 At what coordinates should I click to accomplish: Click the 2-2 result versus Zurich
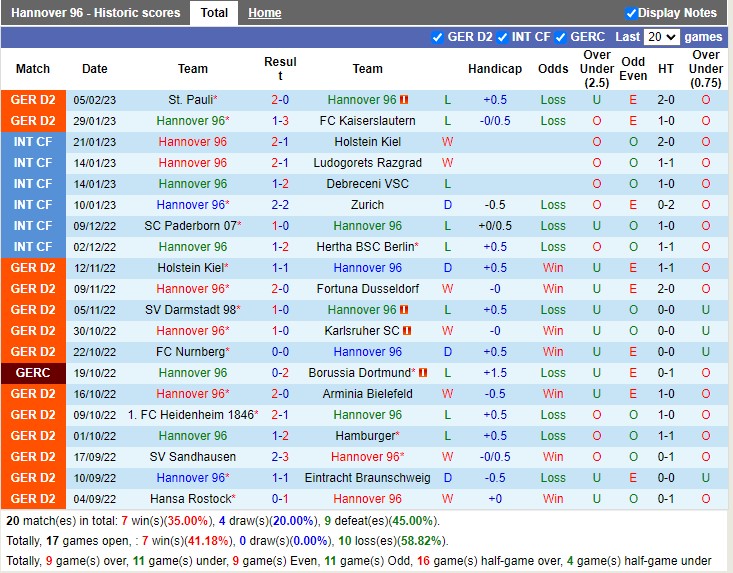click(x=280, y=205)
